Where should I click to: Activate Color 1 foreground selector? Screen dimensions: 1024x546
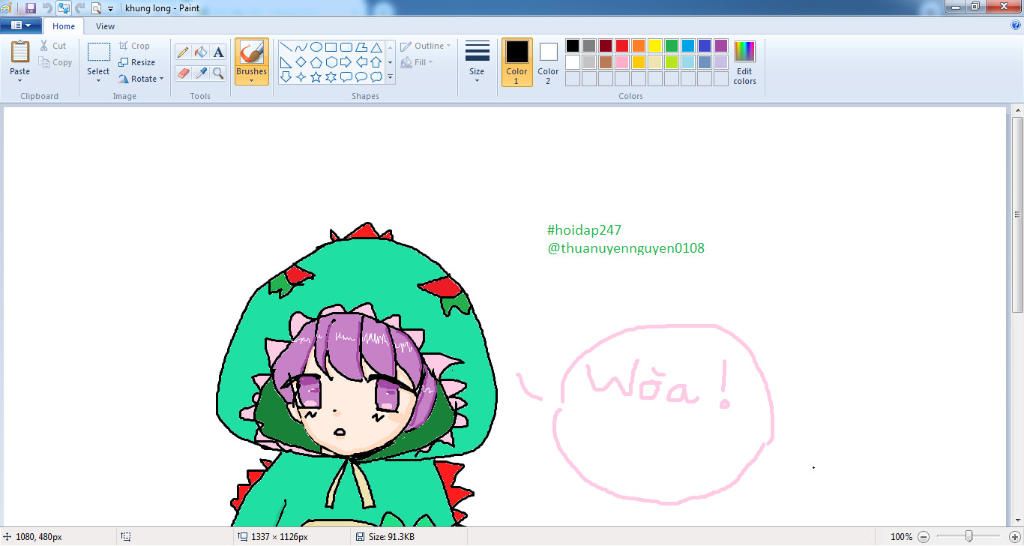pyautogui.click(x=516, y=62)
